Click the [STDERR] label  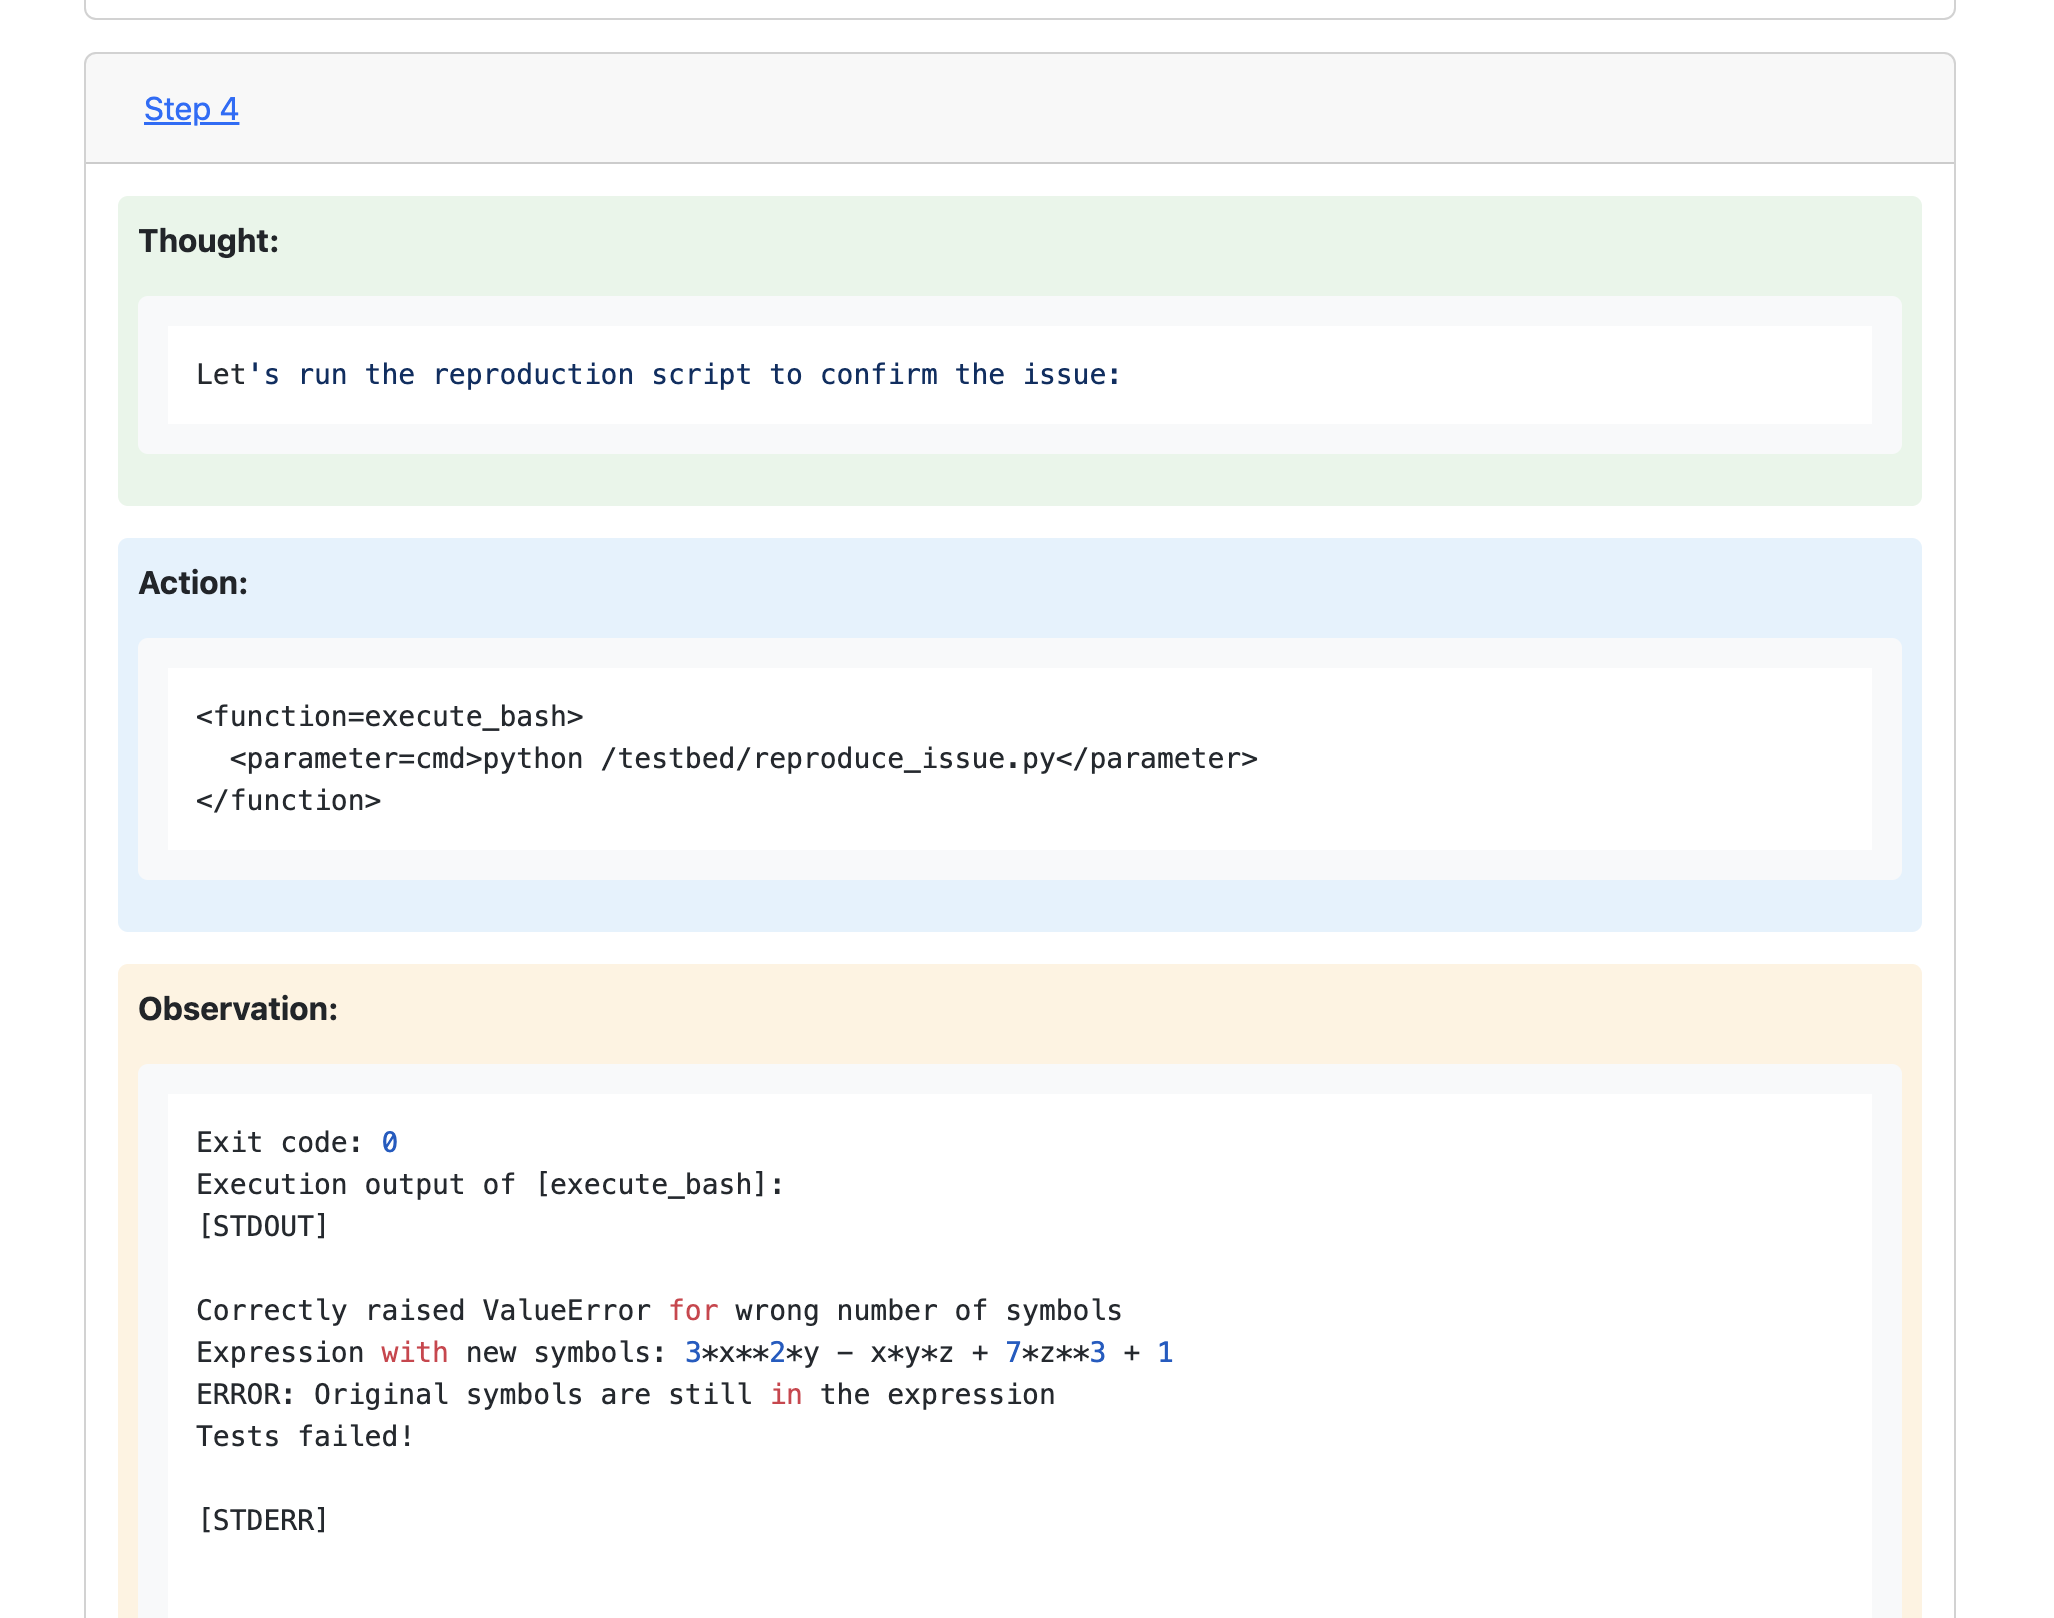[263, 1521]
